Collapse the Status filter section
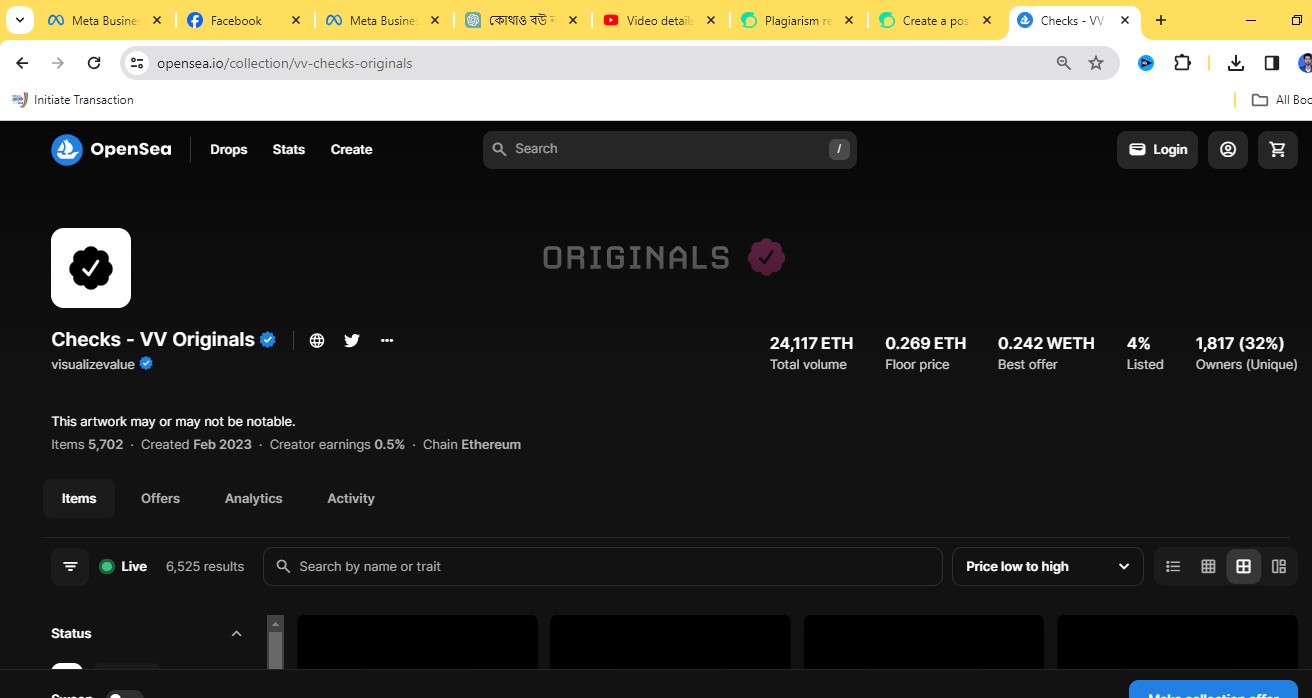 [x=236, y=634]
